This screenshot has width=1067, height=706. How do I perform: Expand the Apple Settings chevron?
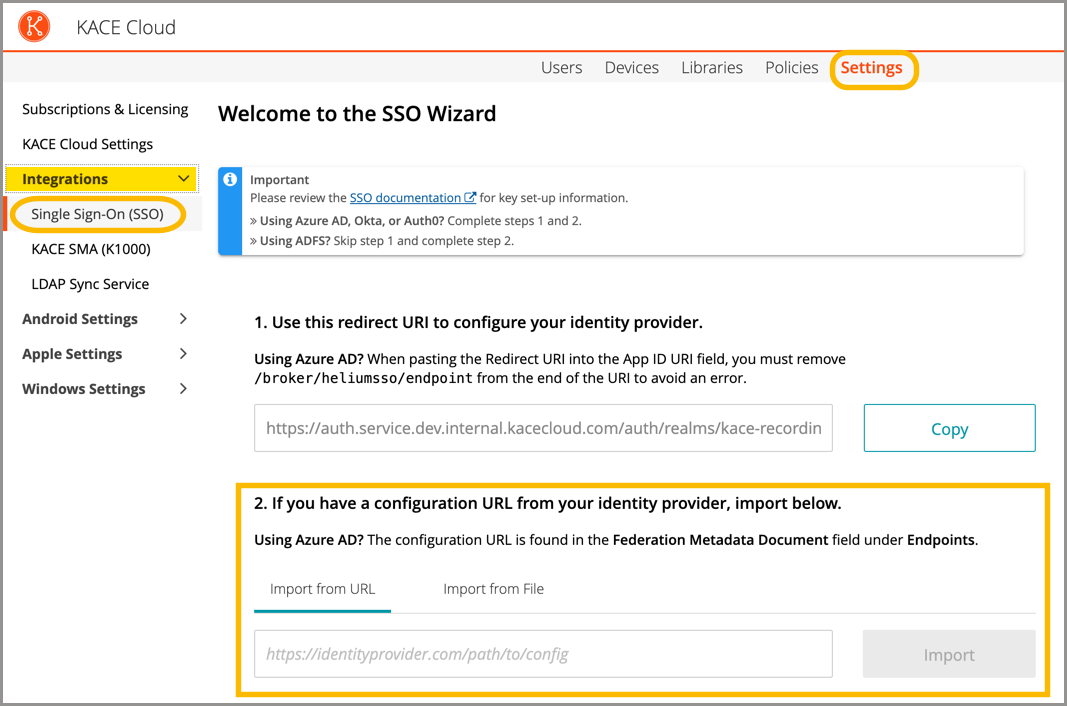pos(183,354)
